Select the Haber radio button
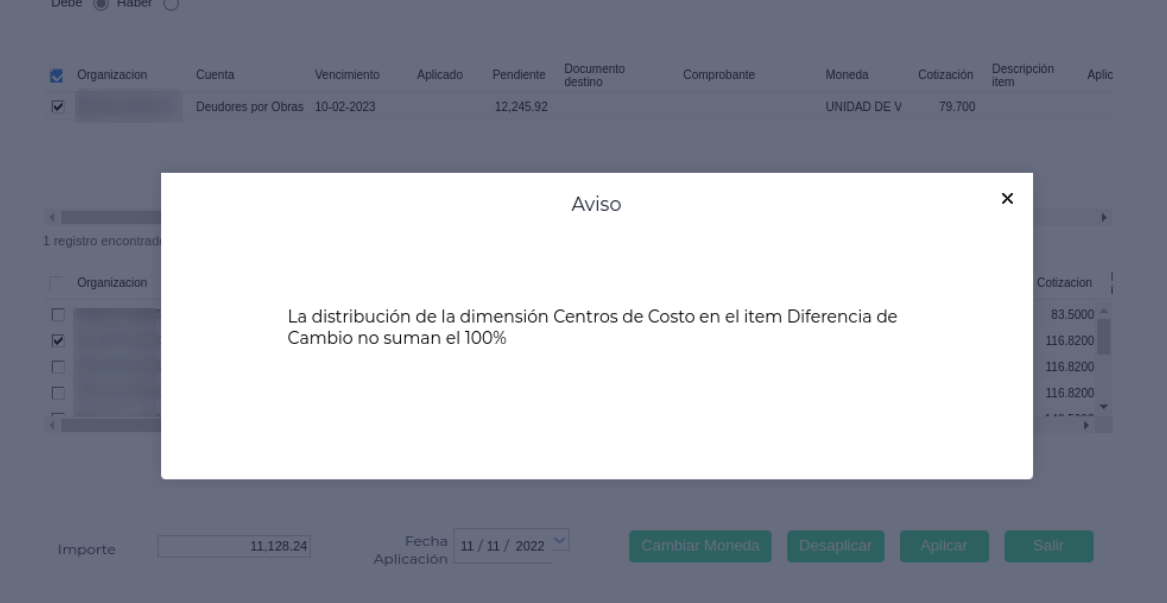This screenshot has height=603, width=1167. tap(169, 4)
